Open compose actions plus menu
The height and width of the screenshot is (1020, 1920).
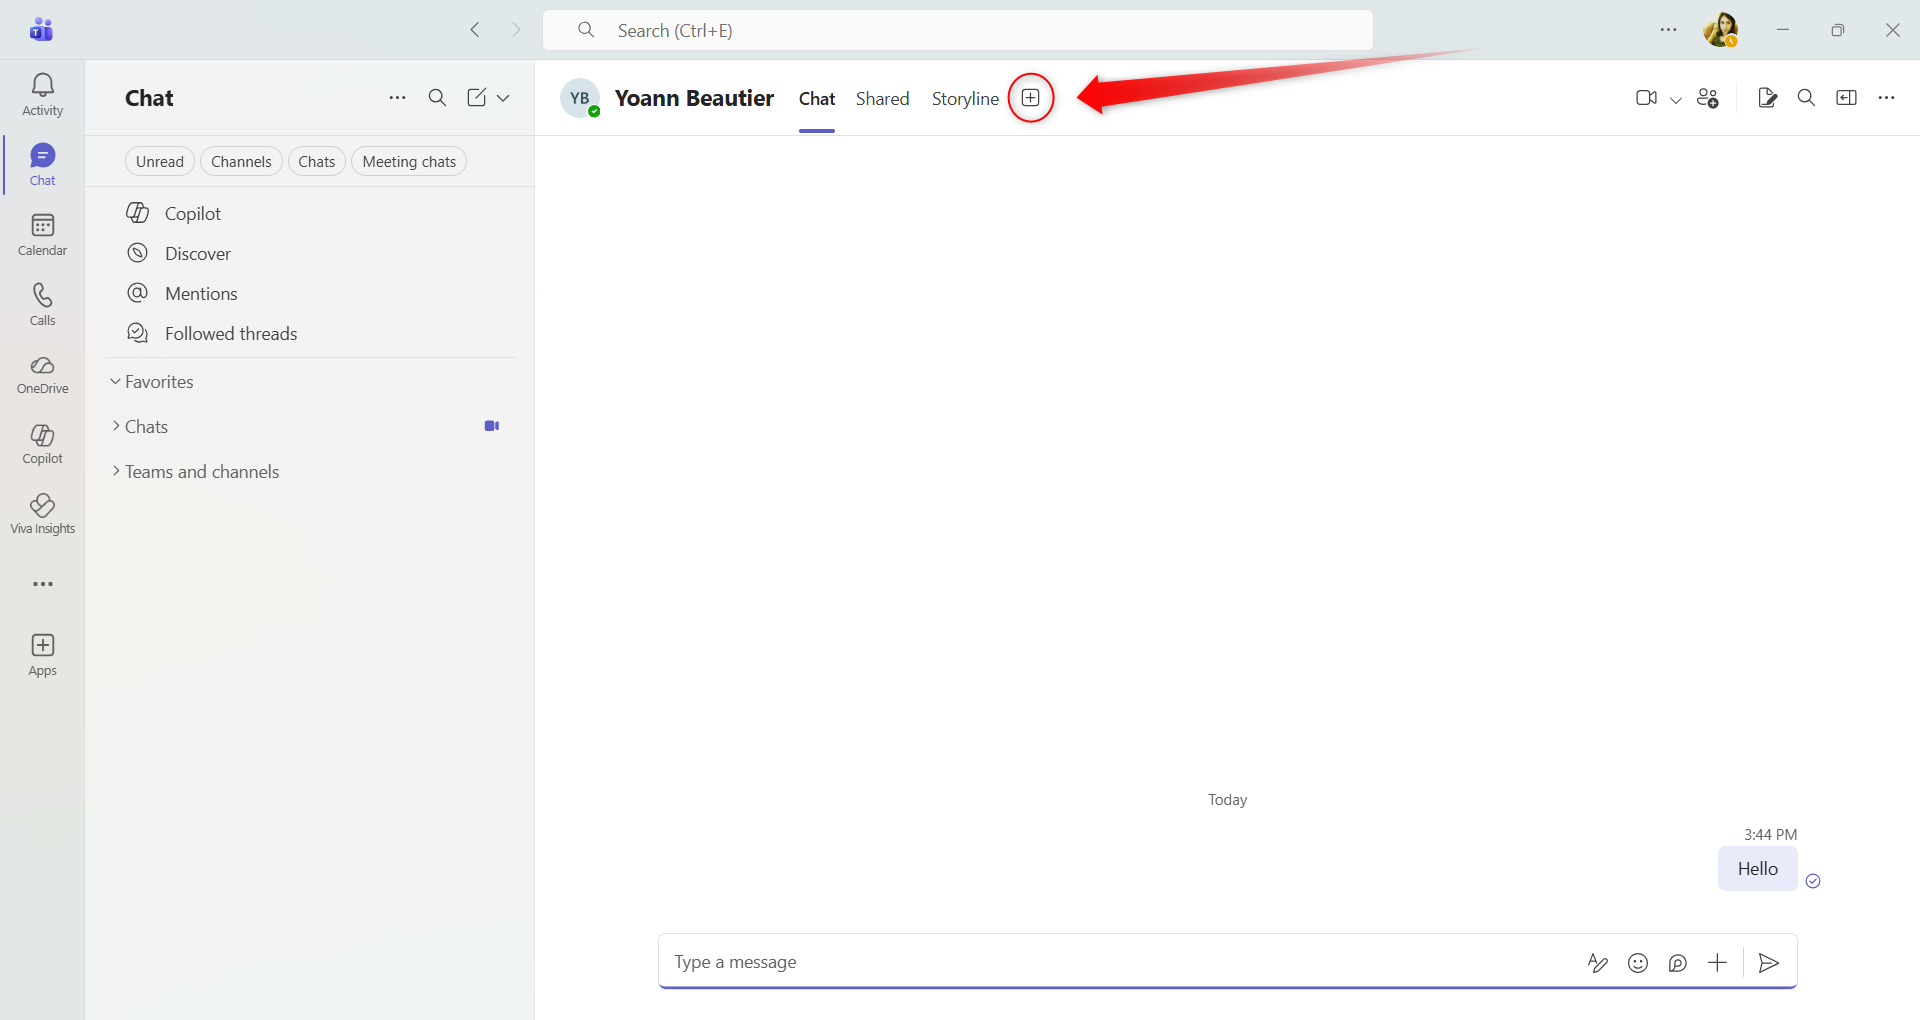1717,963
